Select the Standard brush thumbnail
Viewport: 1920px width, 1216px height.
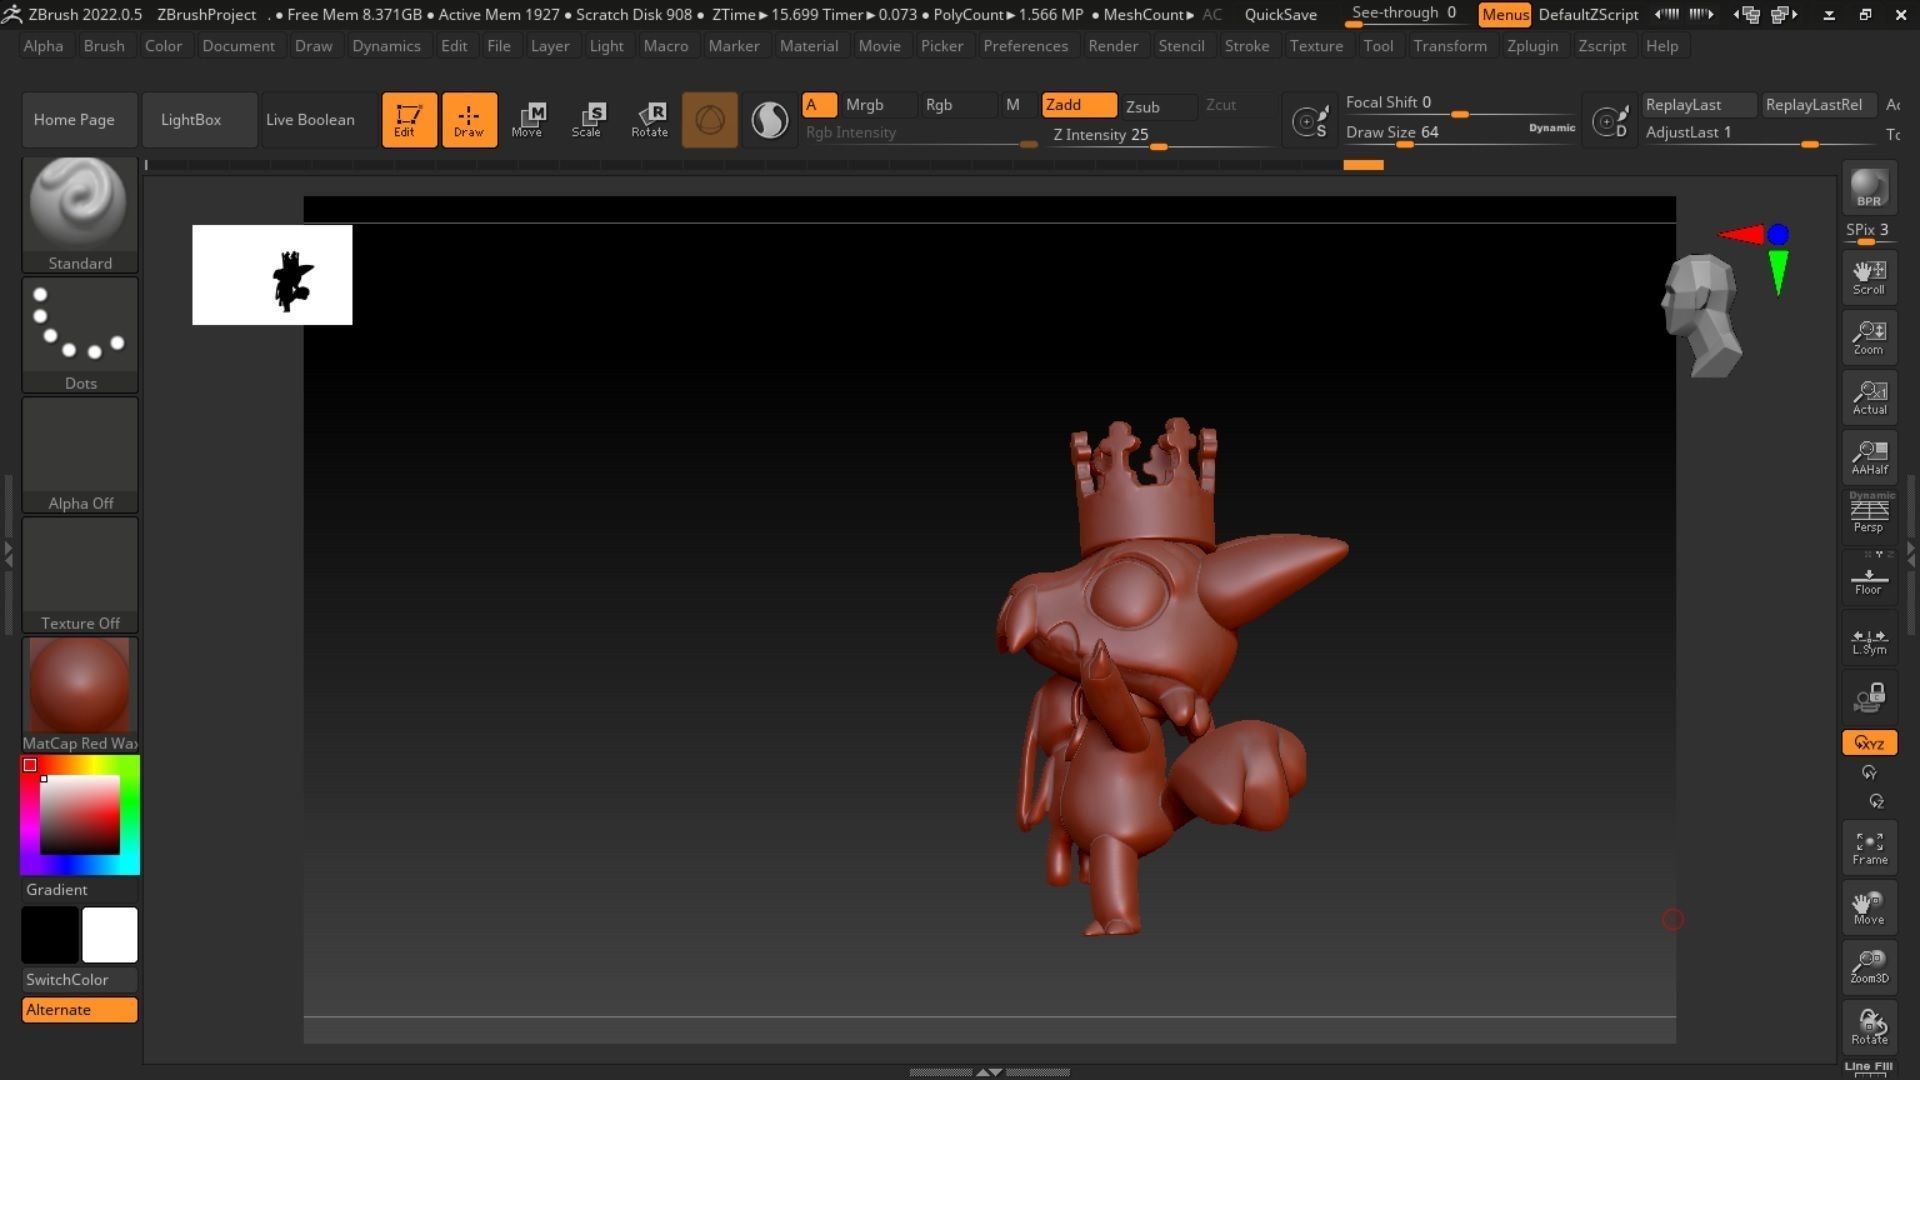click(x=79, y=214)
